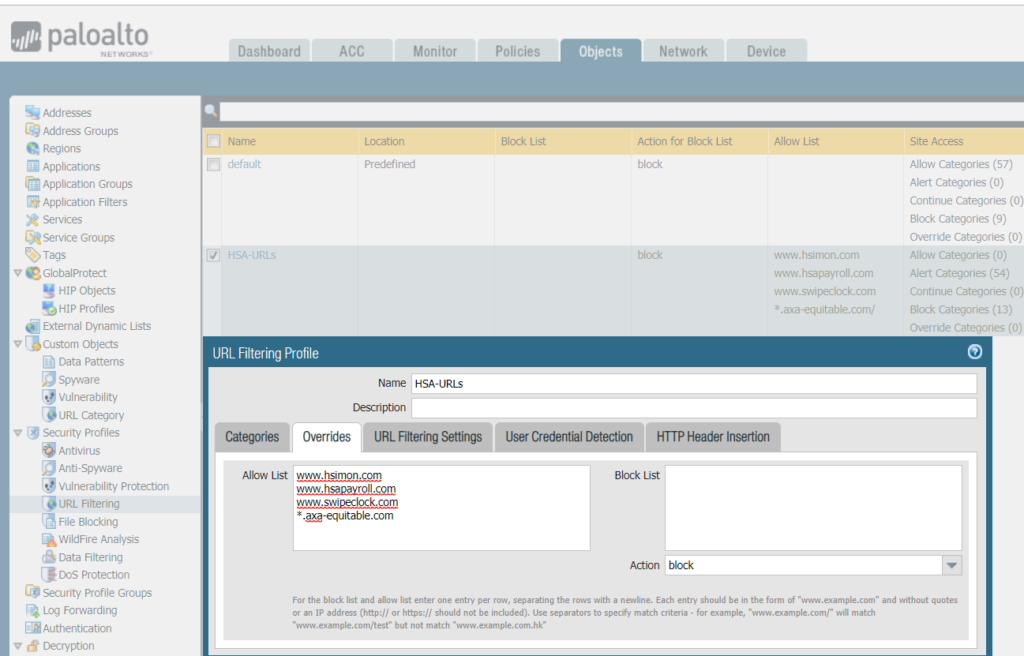Image resolution: width=1024 pixels, height=656 pixels.
Task: Click the Anti-Spyware profile icon
Action: (48, 468)
